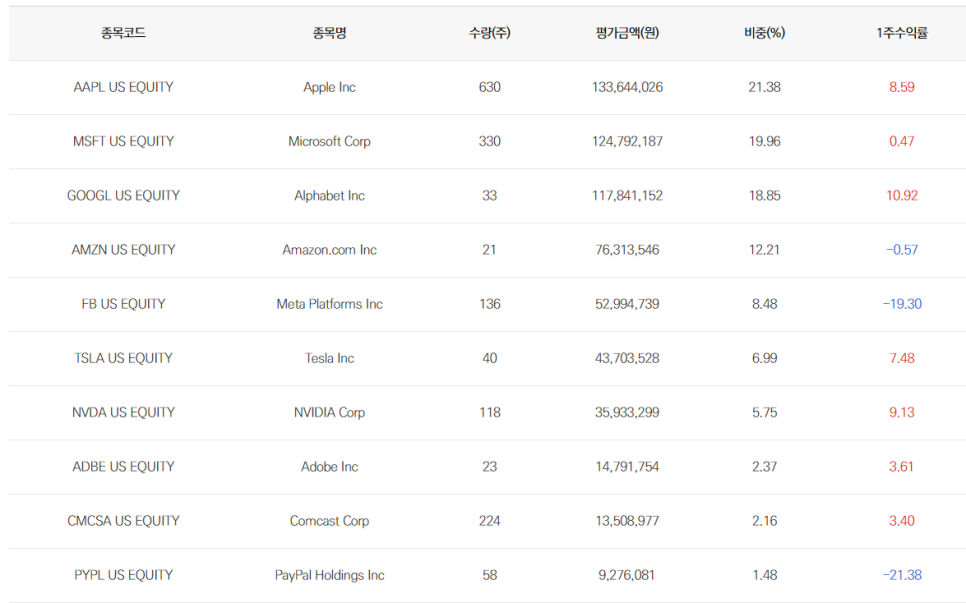Select the AAPL US EQUITY code cell
966x603 pixels.
[123, 87]
